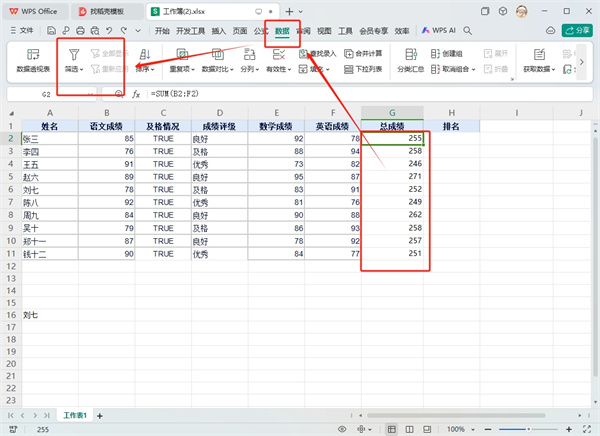The image size is (600, 436).
Task: Open Data Compare (数据对比) tool
Action: click(217, 60)
